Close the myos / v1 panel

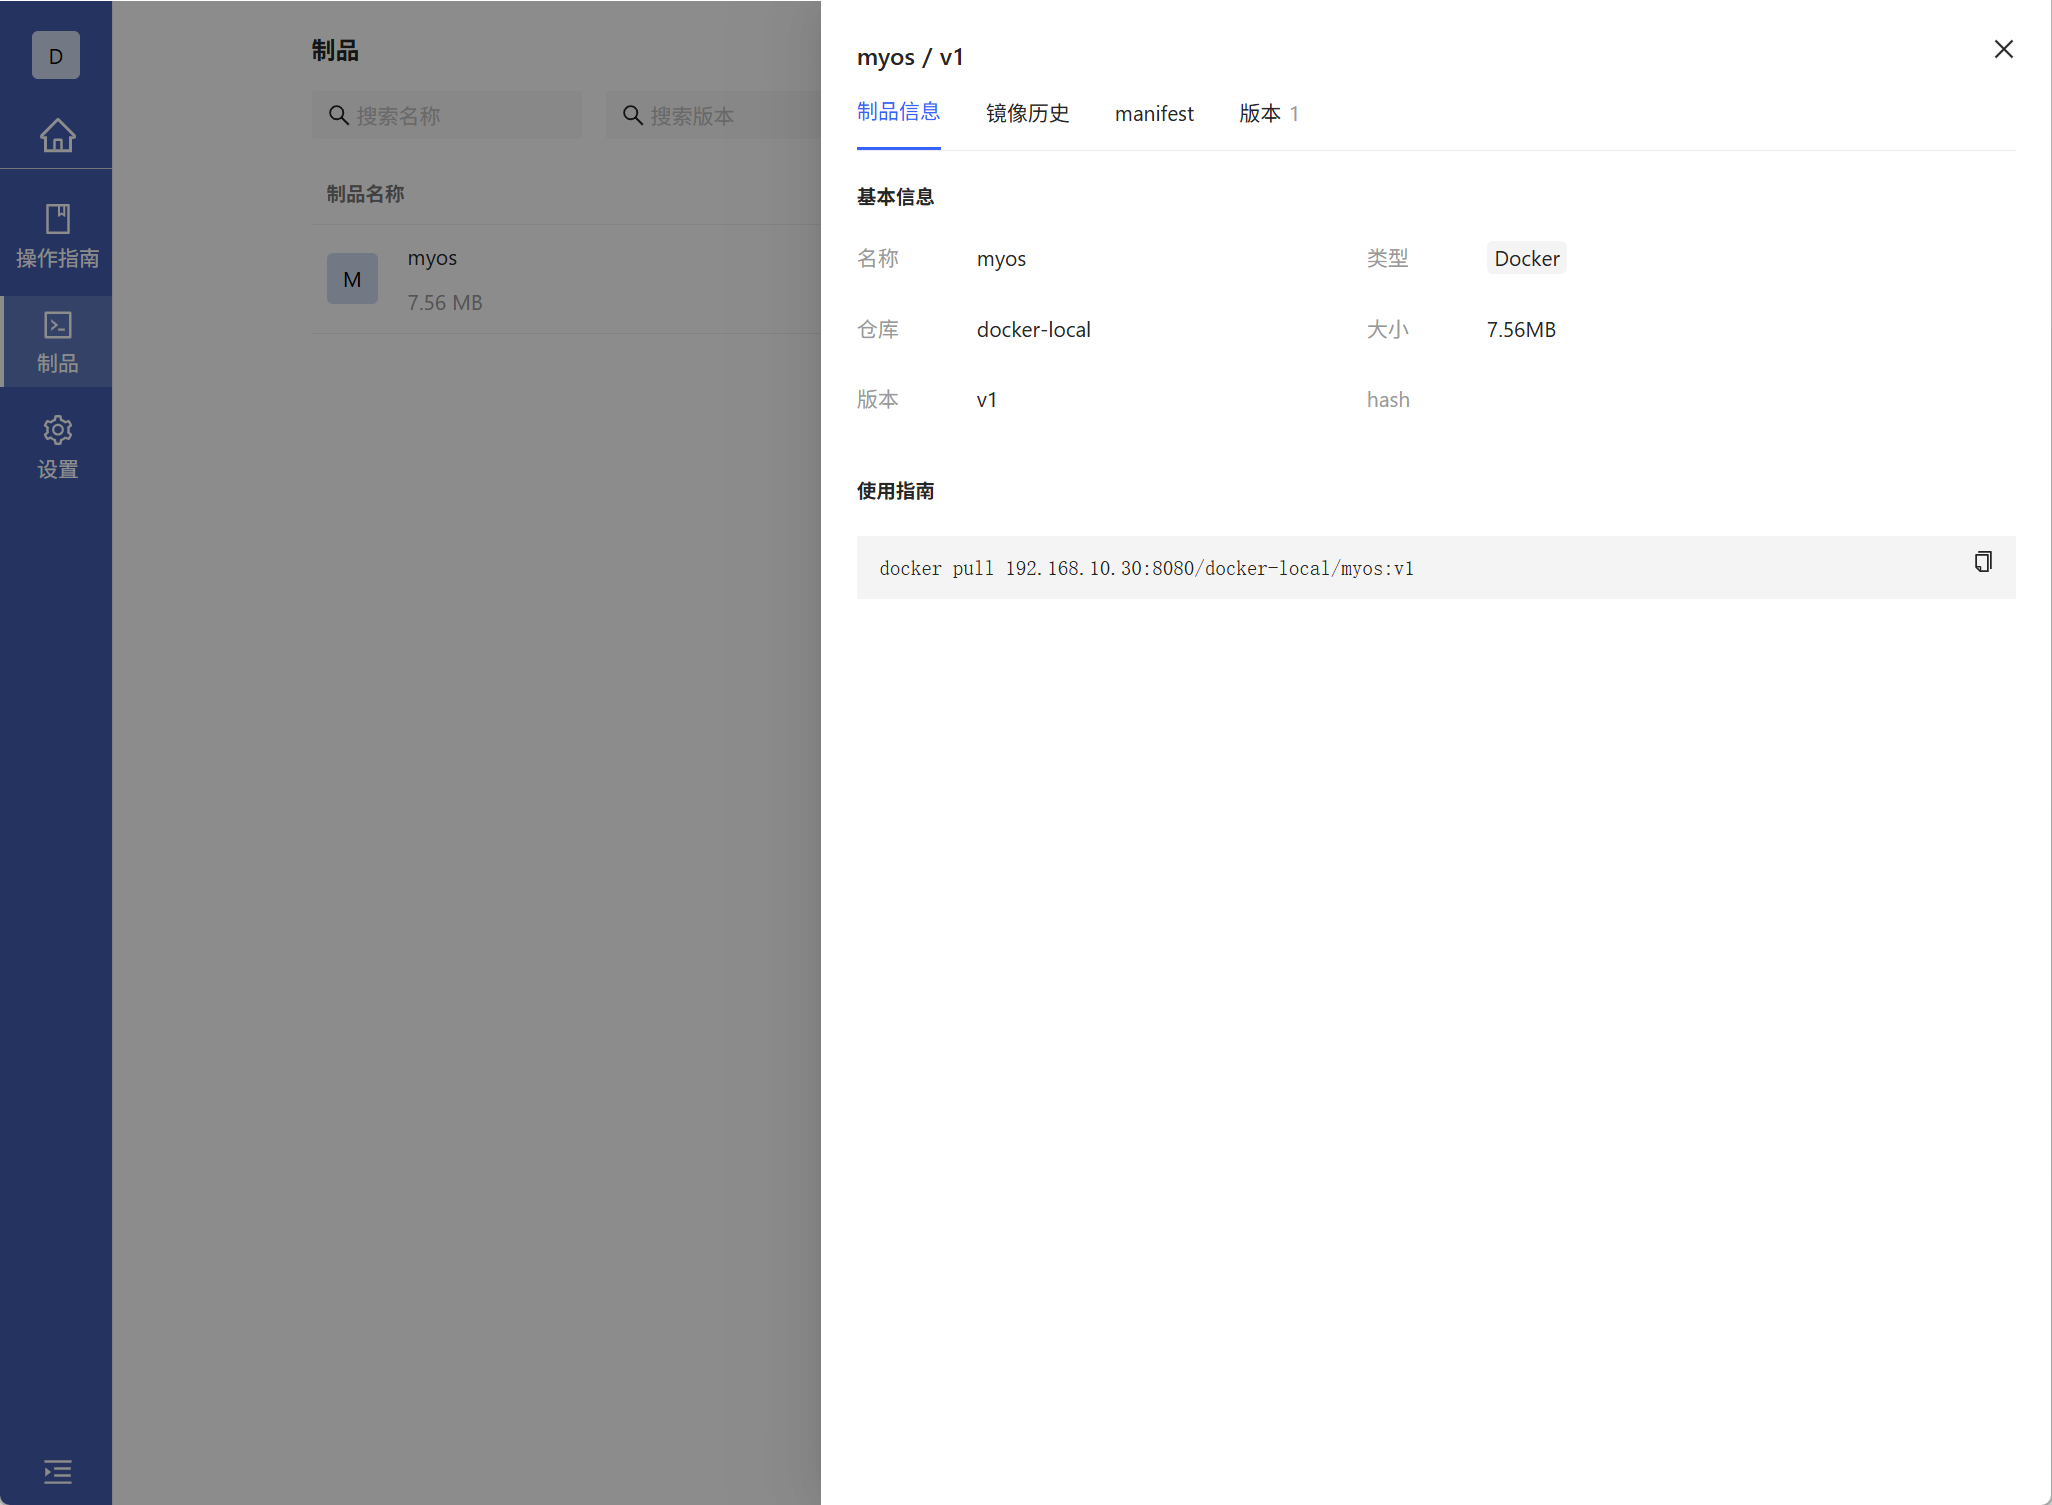tap(2003, 50)
